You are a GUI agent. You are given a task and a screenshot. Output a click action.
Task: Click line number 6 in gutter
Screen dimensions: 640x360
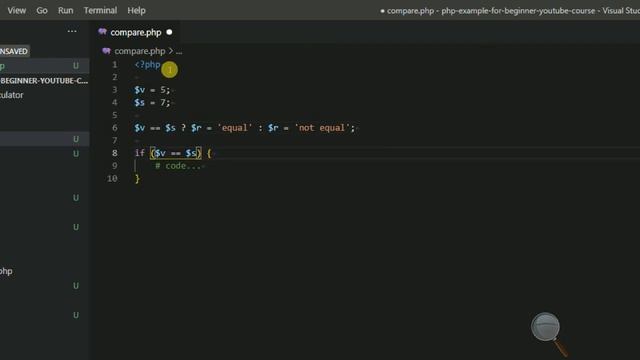[x=115, y=128]
